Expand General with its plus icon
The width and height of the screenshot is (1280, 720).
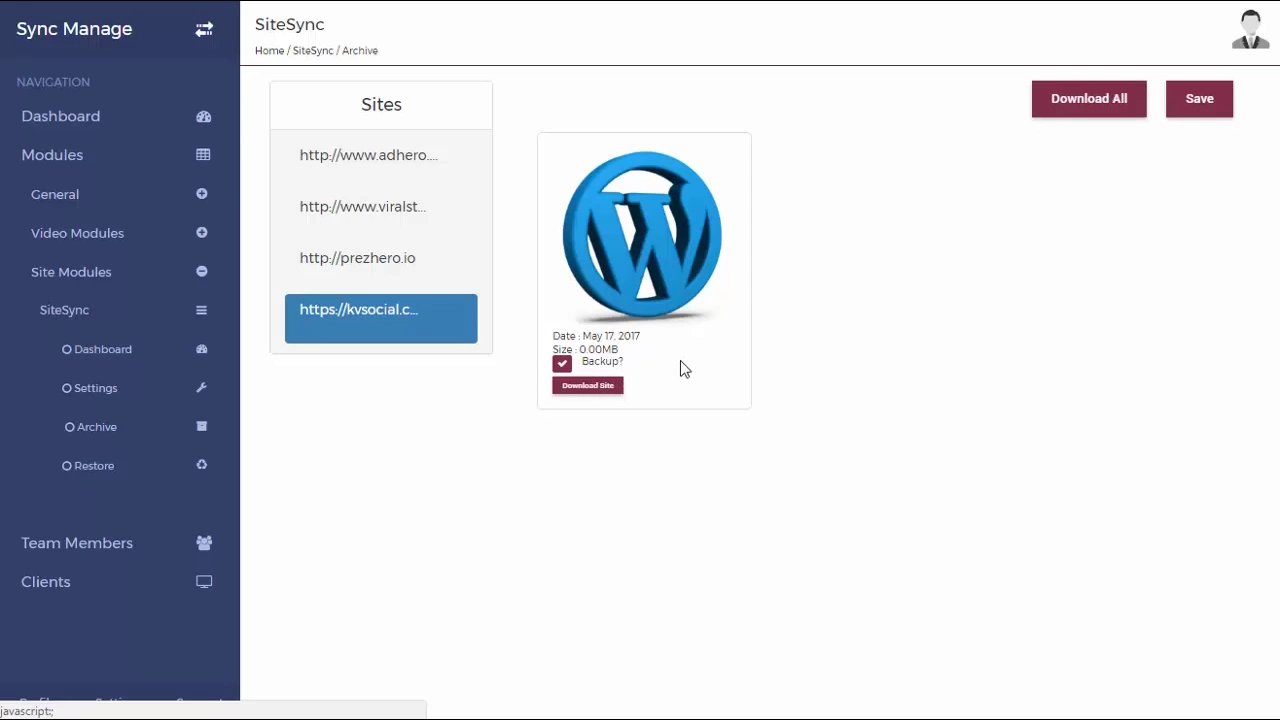202,194
